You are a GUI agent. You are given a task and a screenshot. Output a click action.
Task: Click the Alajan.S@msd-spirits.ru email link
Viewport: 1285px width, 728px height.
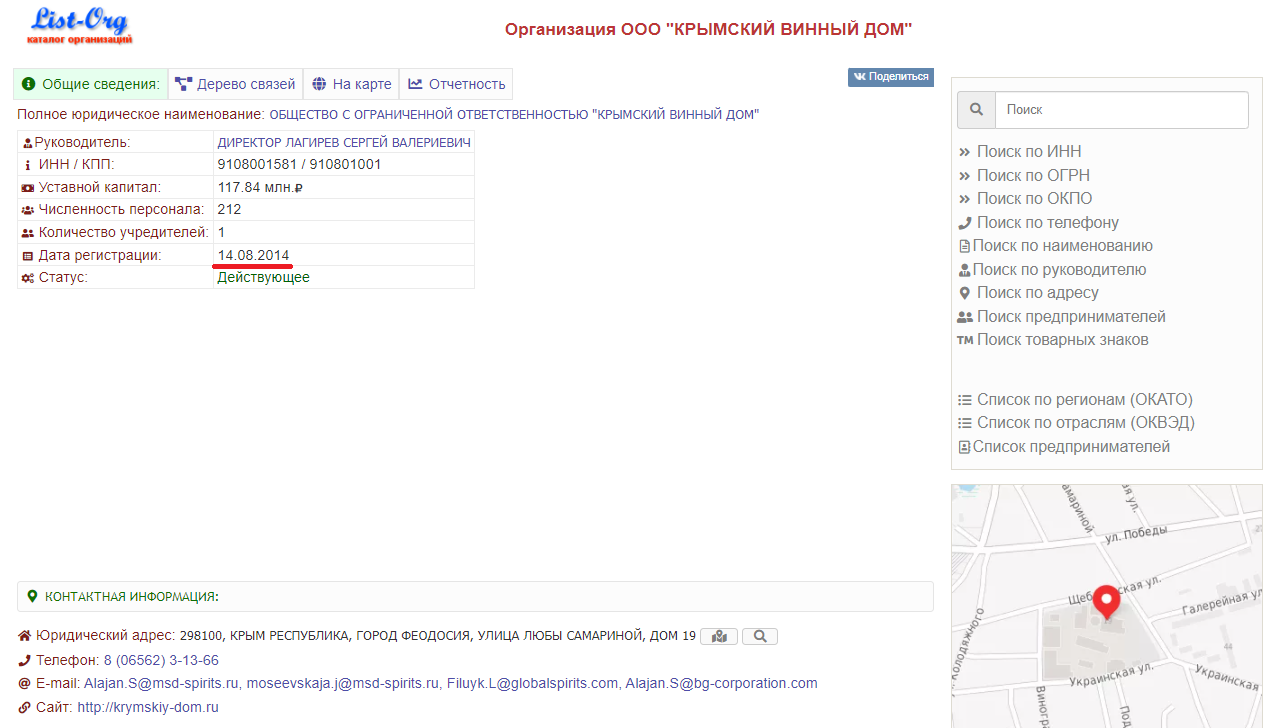tap(161, 684)
